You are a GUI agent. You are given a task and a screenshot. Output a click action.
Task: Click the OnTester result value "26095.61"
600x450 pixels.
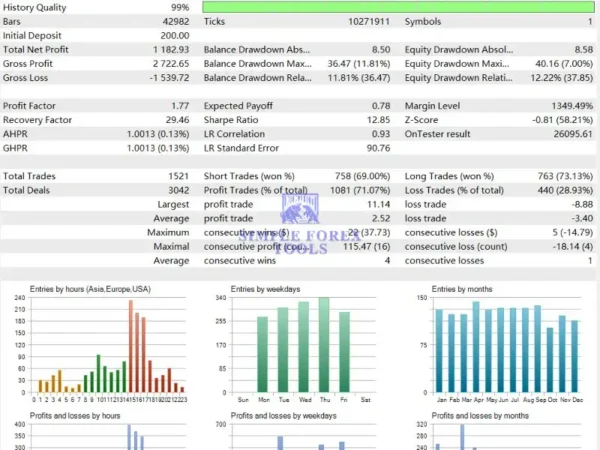(x=573, y=134)
